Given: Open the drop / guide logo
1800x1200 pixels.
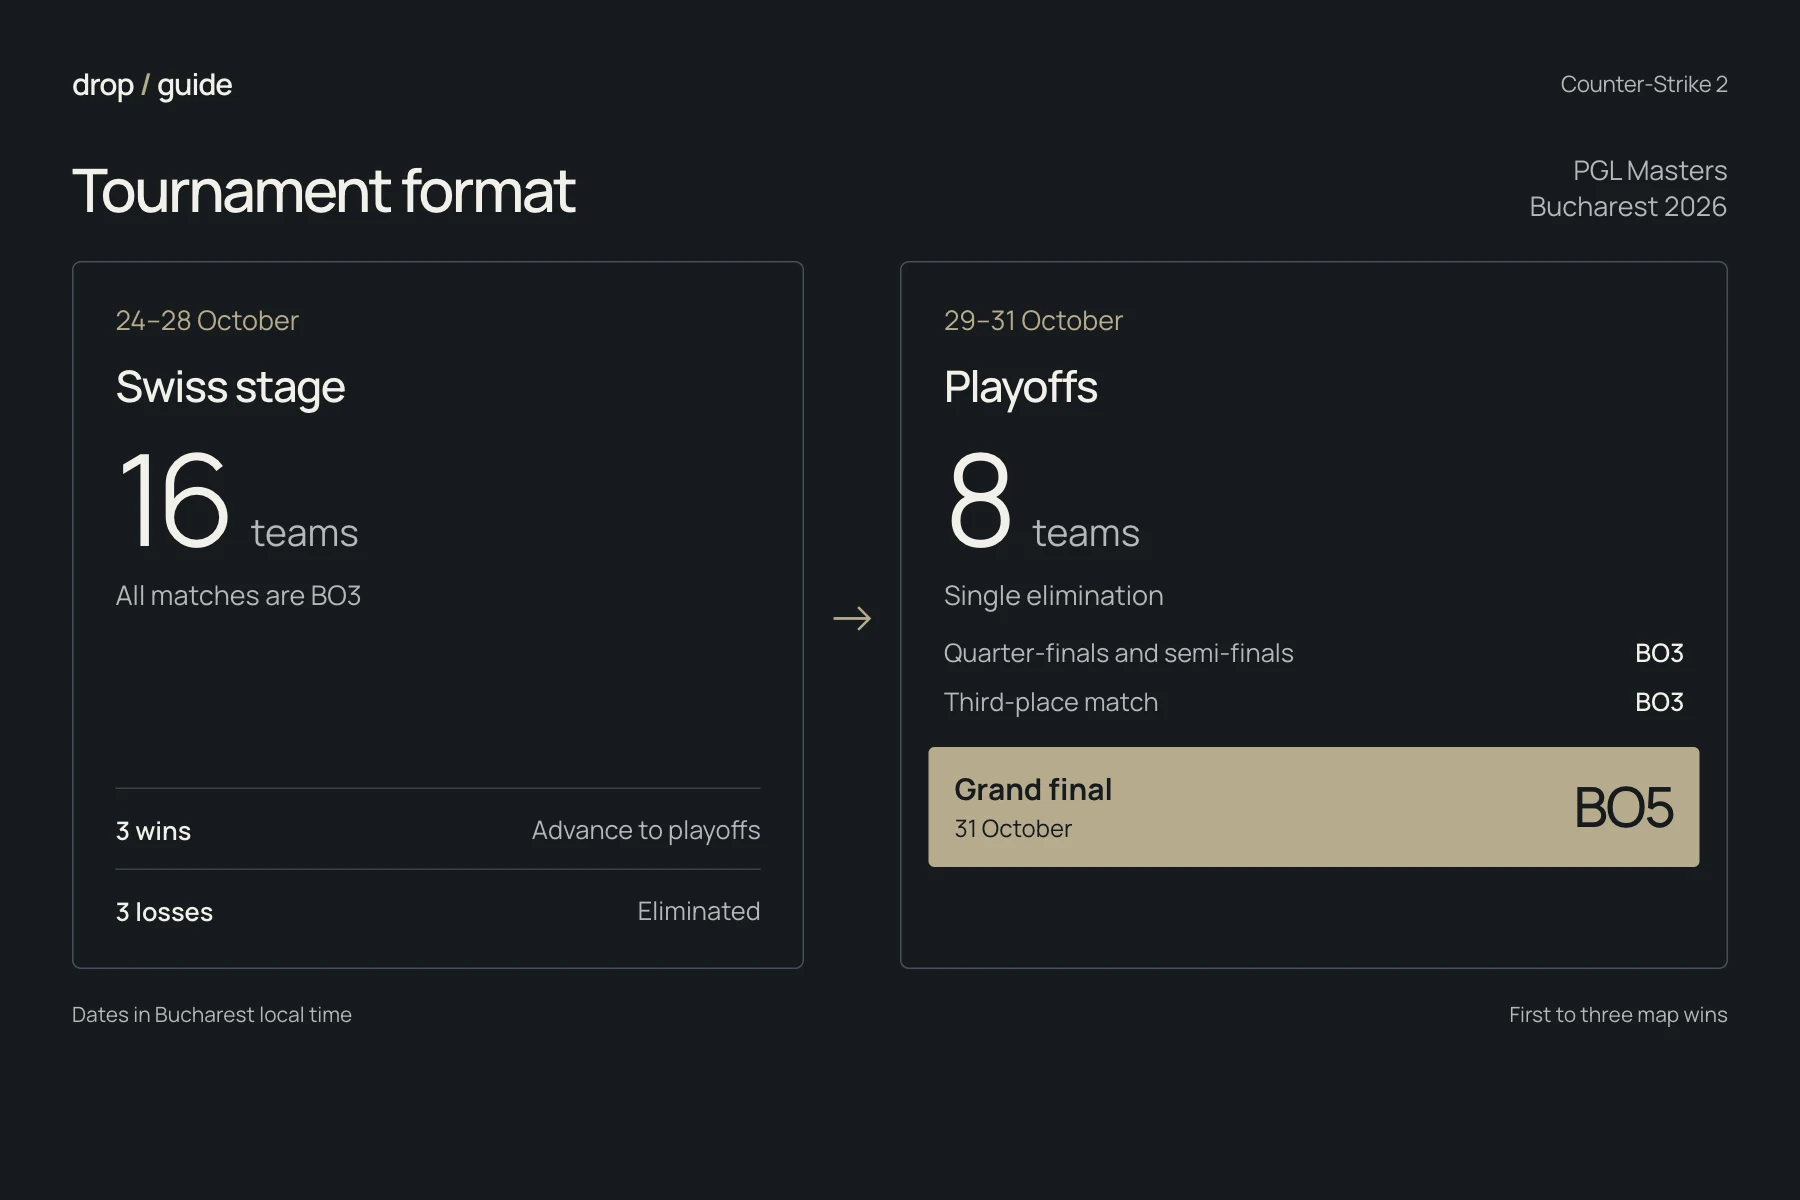Looking at the screenshot, I should [x=152, y=85].
